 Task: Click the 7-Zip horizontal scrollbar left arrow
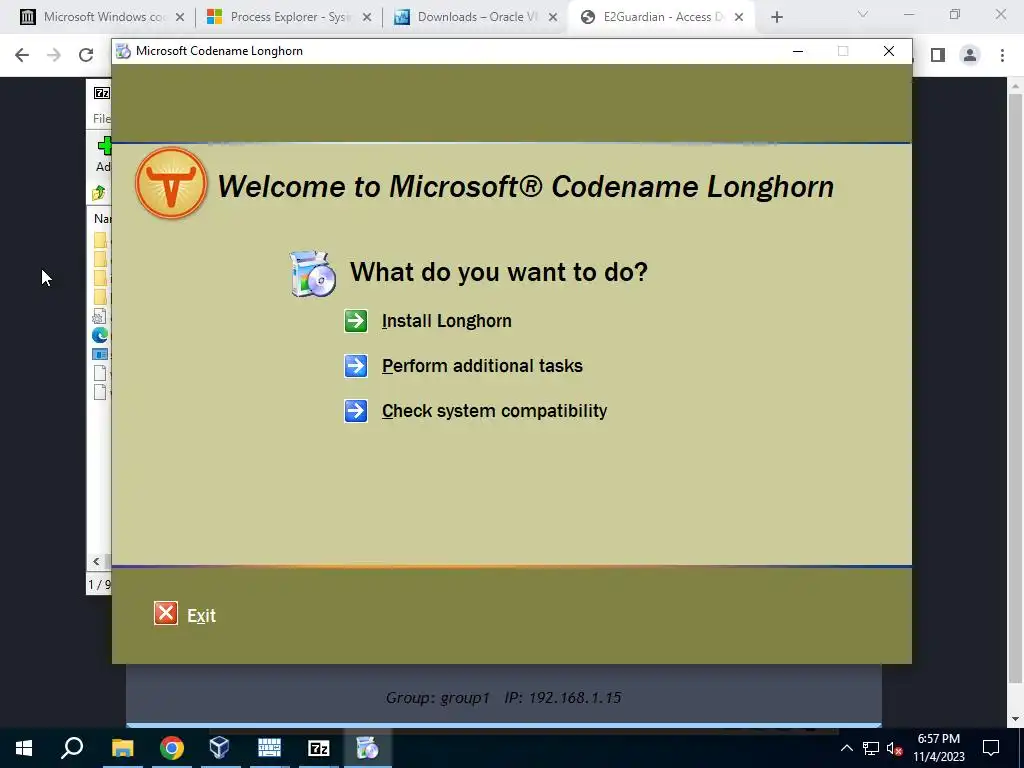[96, 561]
